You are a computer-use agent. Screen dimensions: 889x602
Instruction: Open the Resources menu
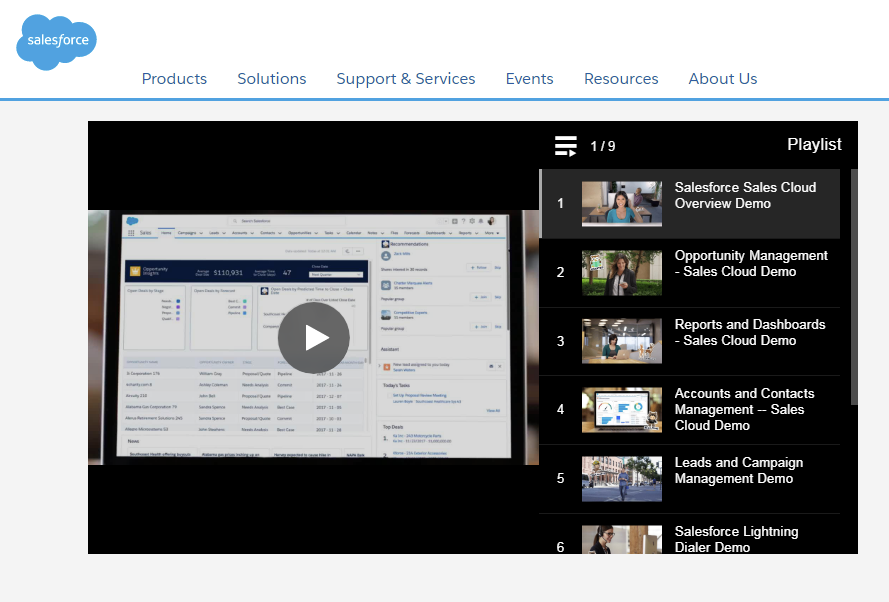(621, 79)
